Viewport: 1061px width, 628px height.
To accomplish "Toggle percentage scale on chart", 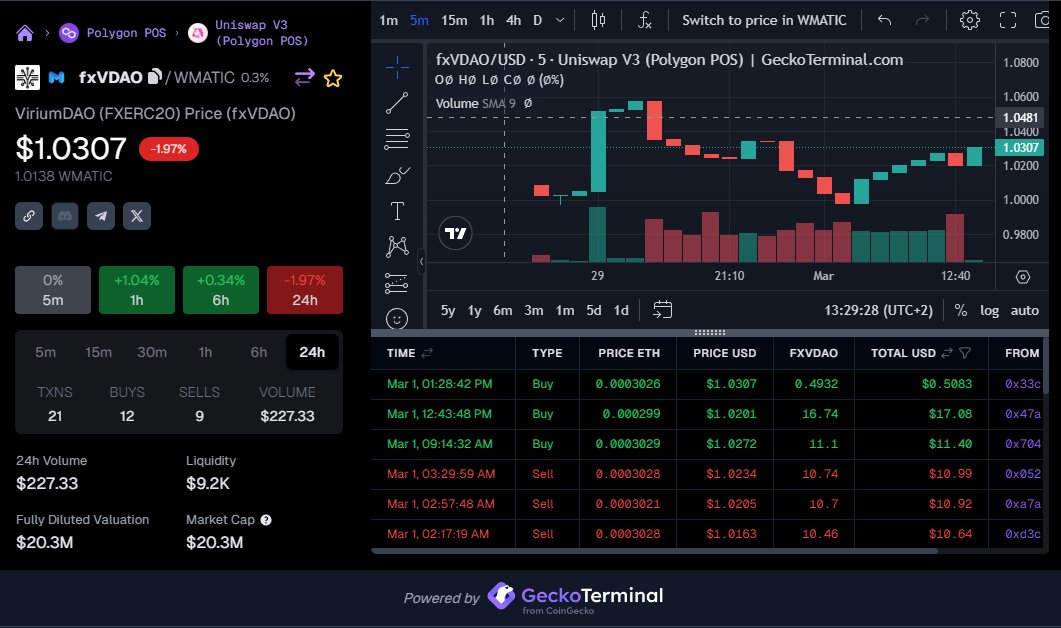I will pyautogui.click(x=960, y=311).
